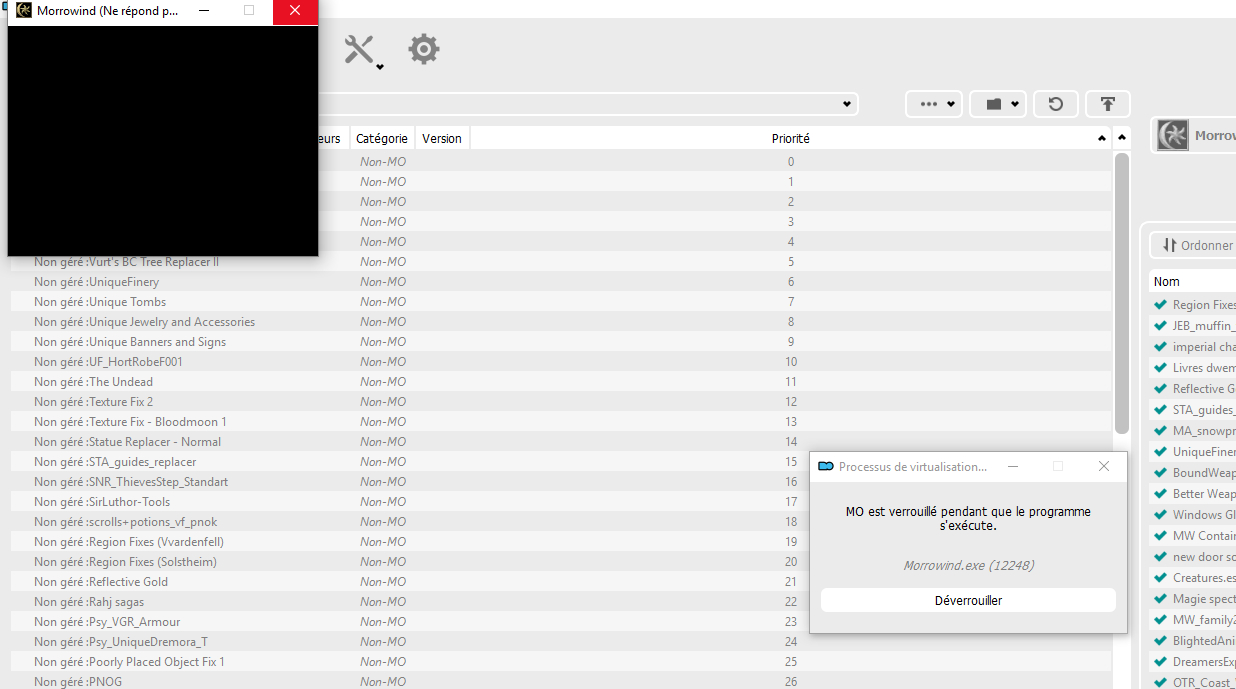Click the Version column header

[x=442, y=139]
